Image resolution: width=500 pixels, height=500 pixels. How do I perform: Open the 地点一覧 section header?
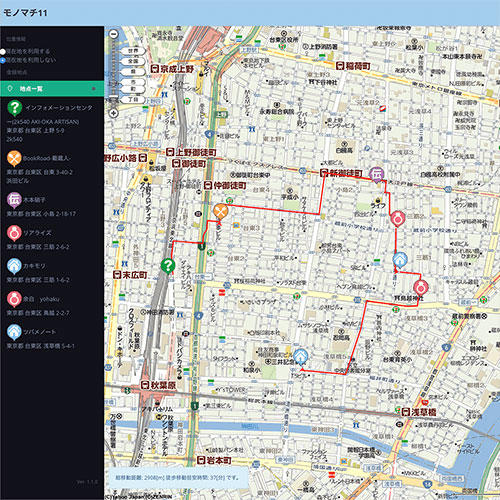[52, 89]
